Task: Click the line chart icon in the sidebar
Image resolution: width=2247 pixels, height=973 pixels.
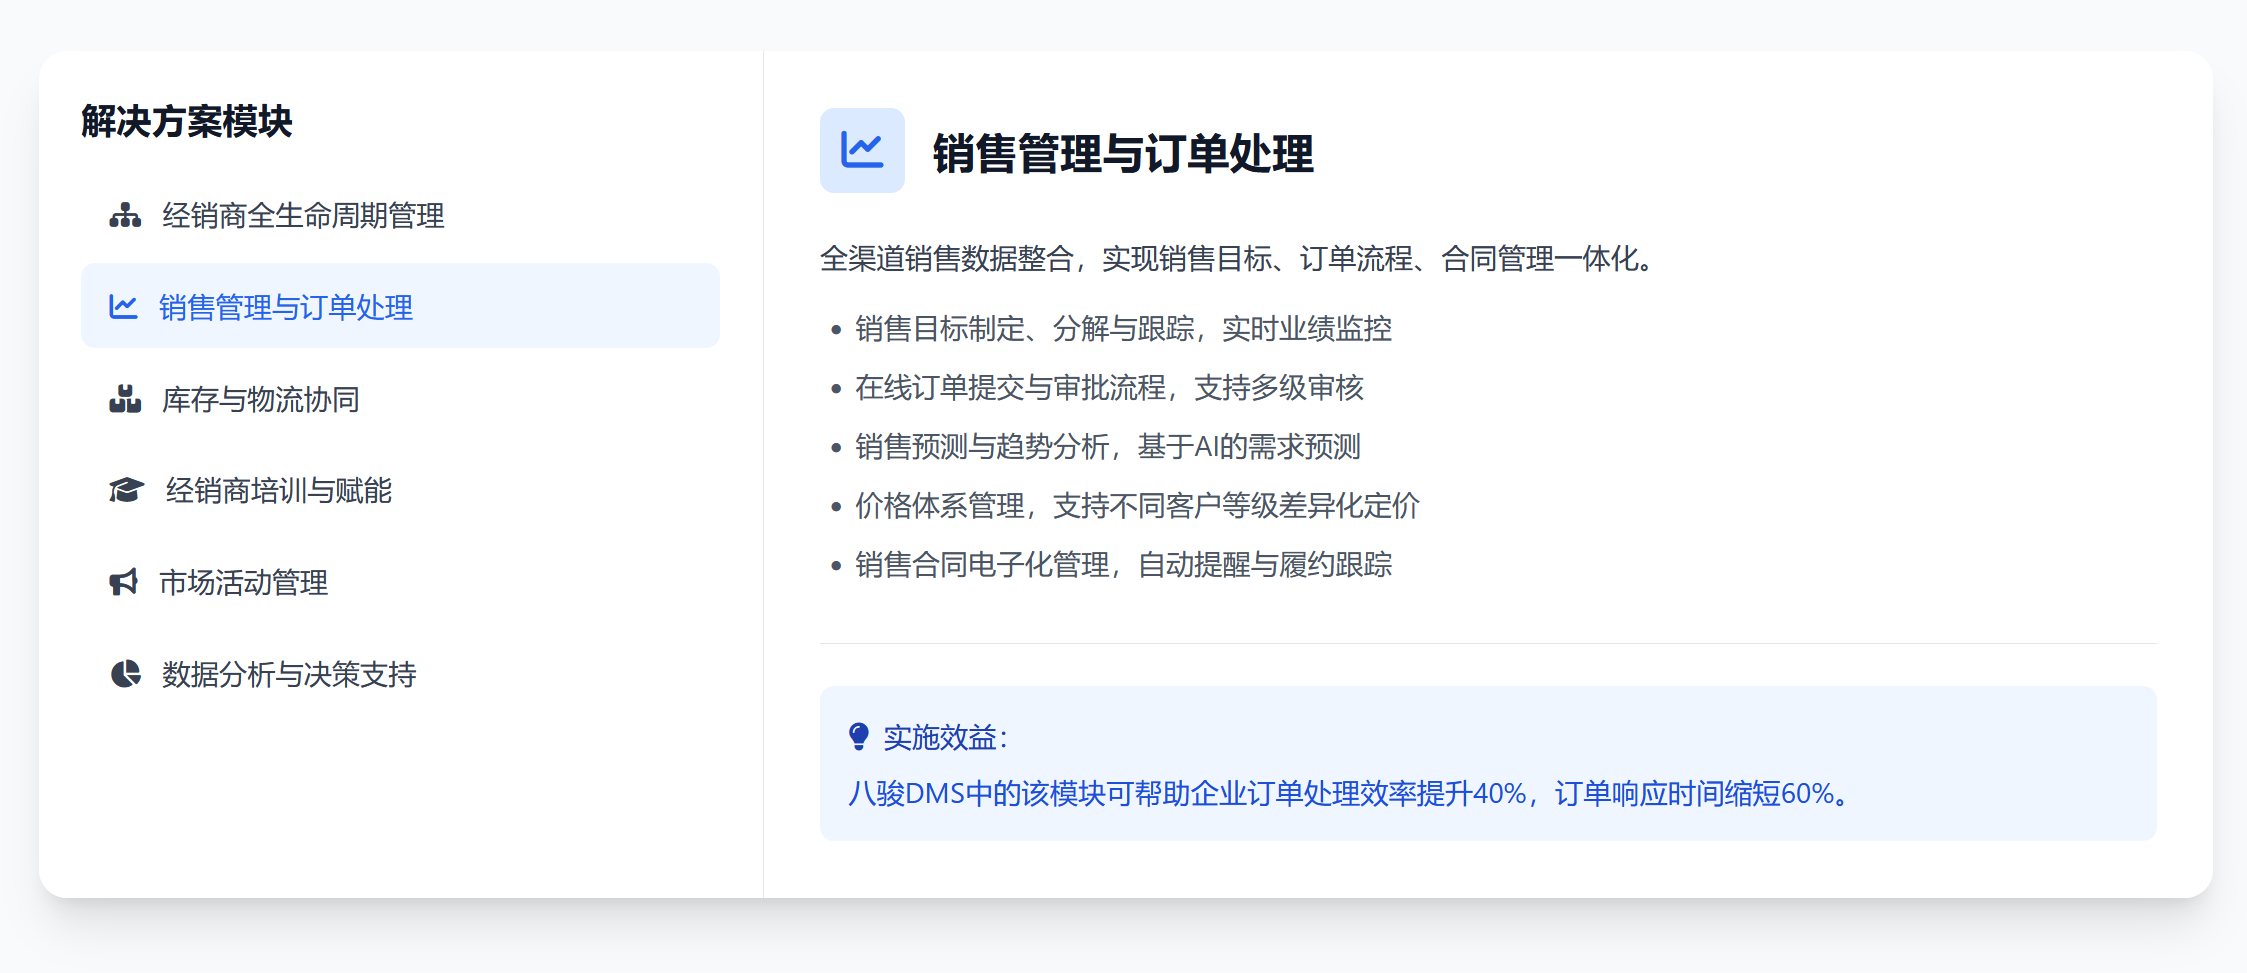Action: (123, 307)
